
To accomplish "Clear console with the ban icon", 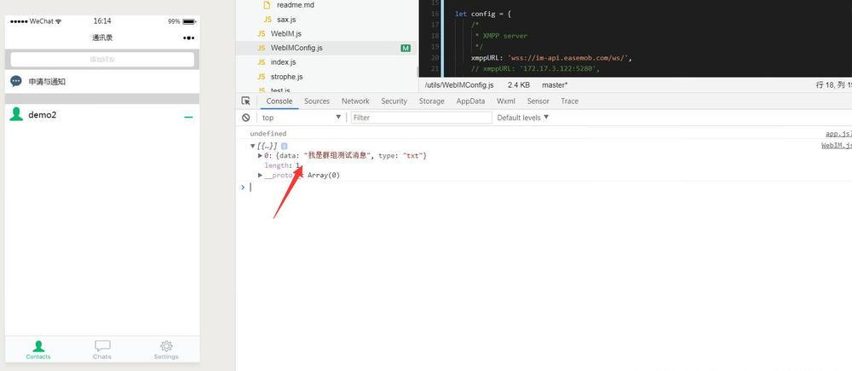I will (246, 118).
